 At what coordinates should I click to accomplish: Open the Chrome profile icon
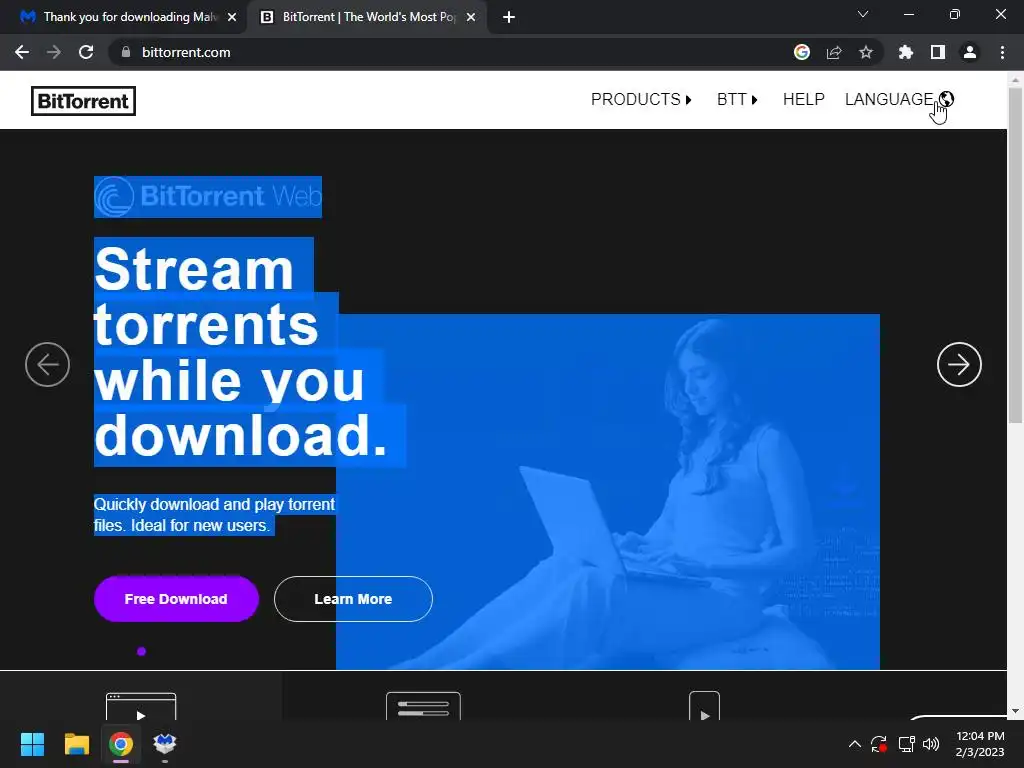coord(970,52)
